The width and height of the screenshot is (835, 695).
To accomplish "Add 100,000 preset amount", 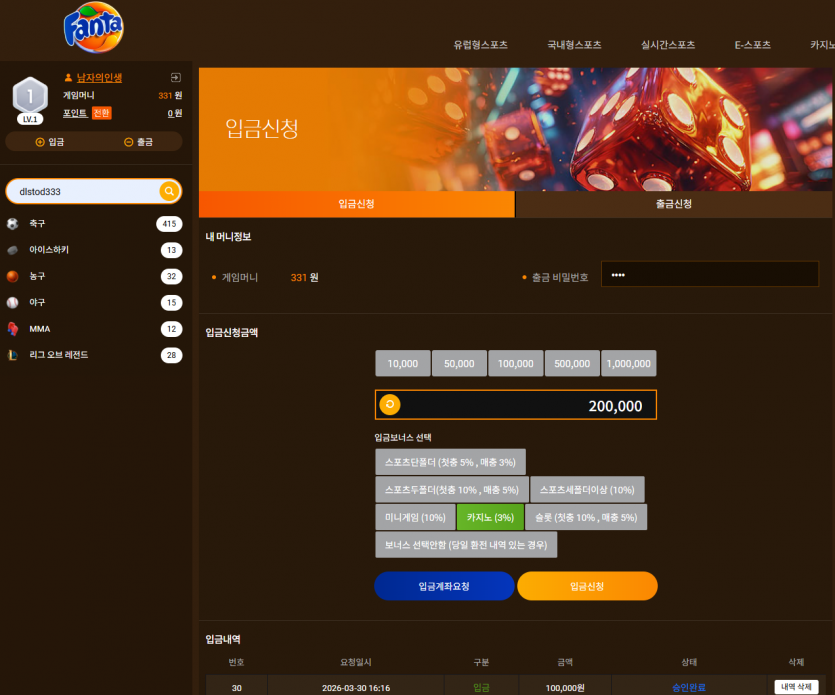I will 515,363.
